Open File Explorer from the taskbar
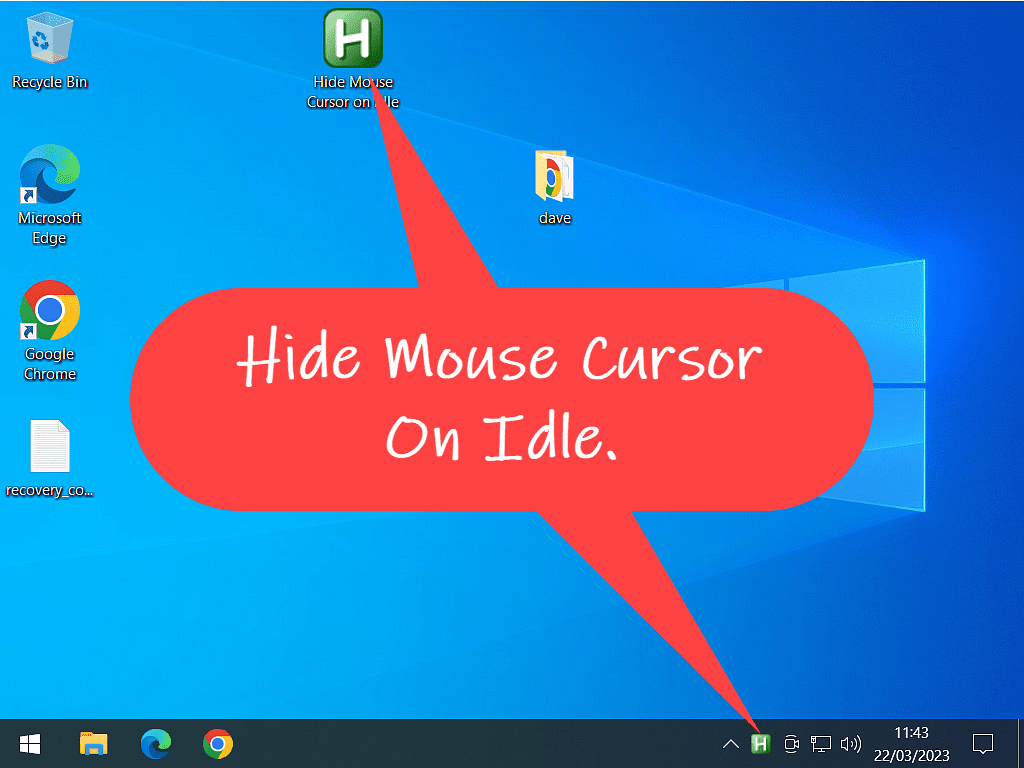1024x768 pixels. (93, 744)
